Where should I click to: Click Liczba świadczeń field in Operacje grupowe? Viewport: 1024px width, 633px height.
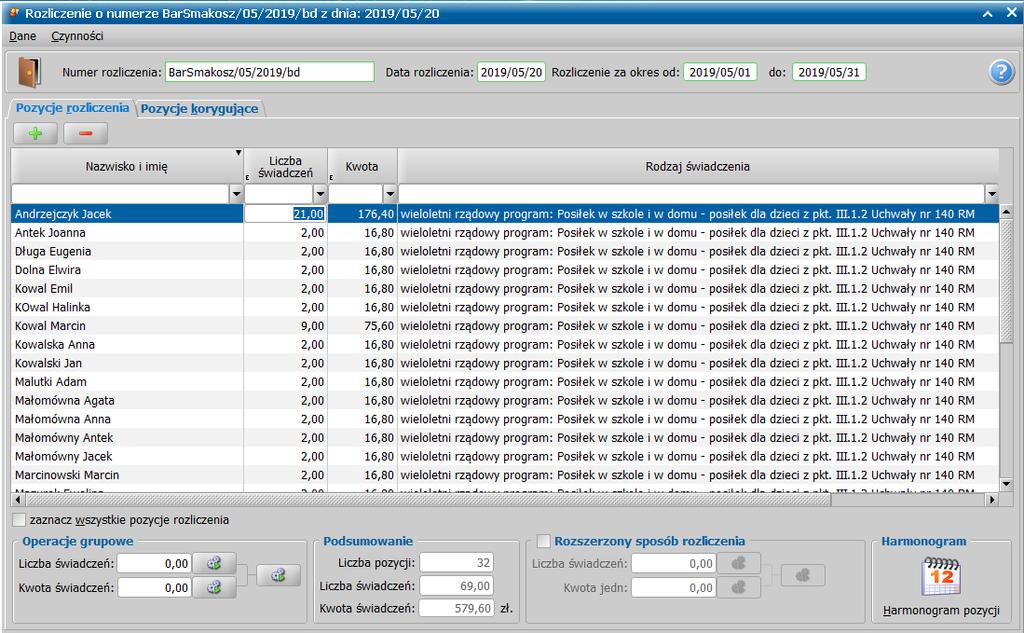(154, 563)
